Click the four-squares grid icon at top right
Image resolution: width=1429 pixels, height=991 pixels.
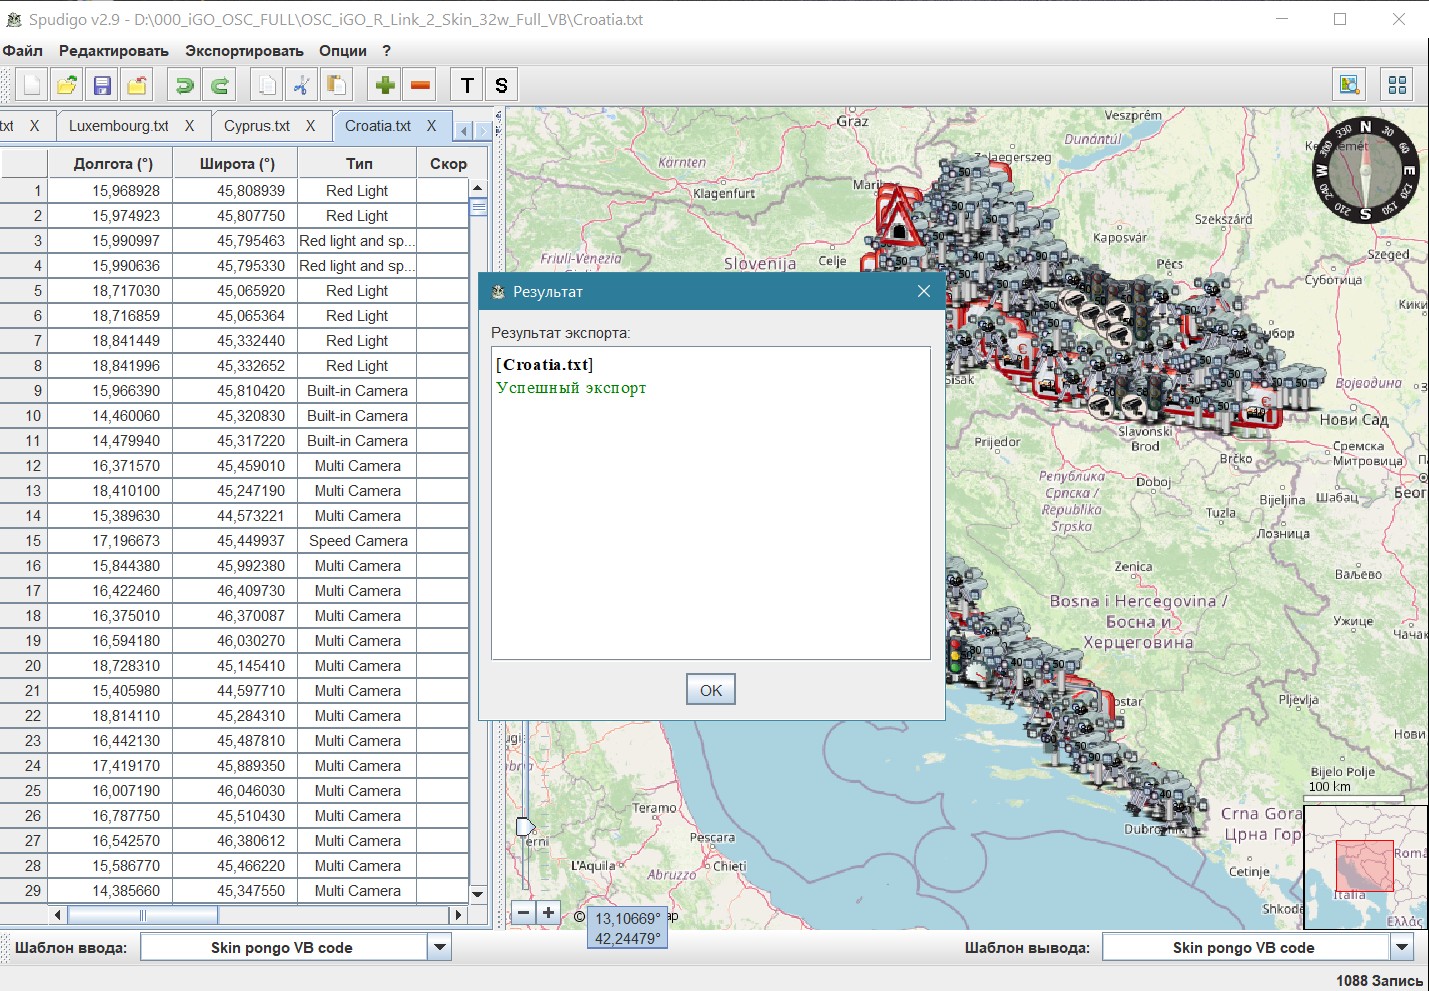coord(1397,85)
